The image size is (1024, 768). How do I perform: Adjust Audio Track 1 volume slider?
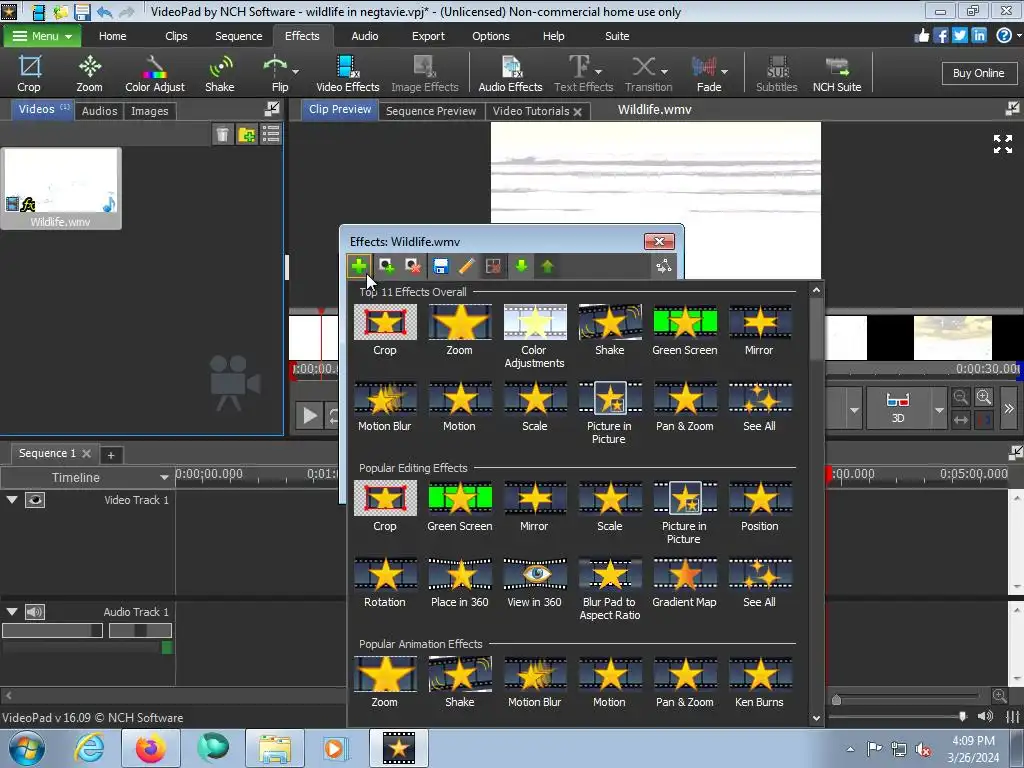click(x=52, y=630)
